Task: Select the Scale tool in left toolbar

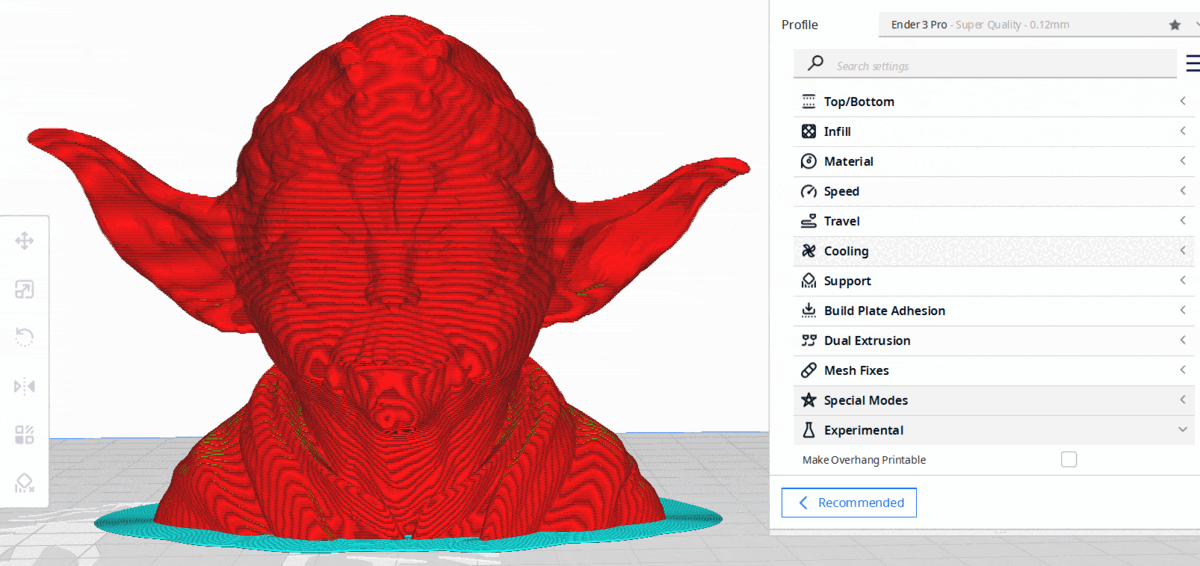Action: pyautogui.click(x=25, y=290)
